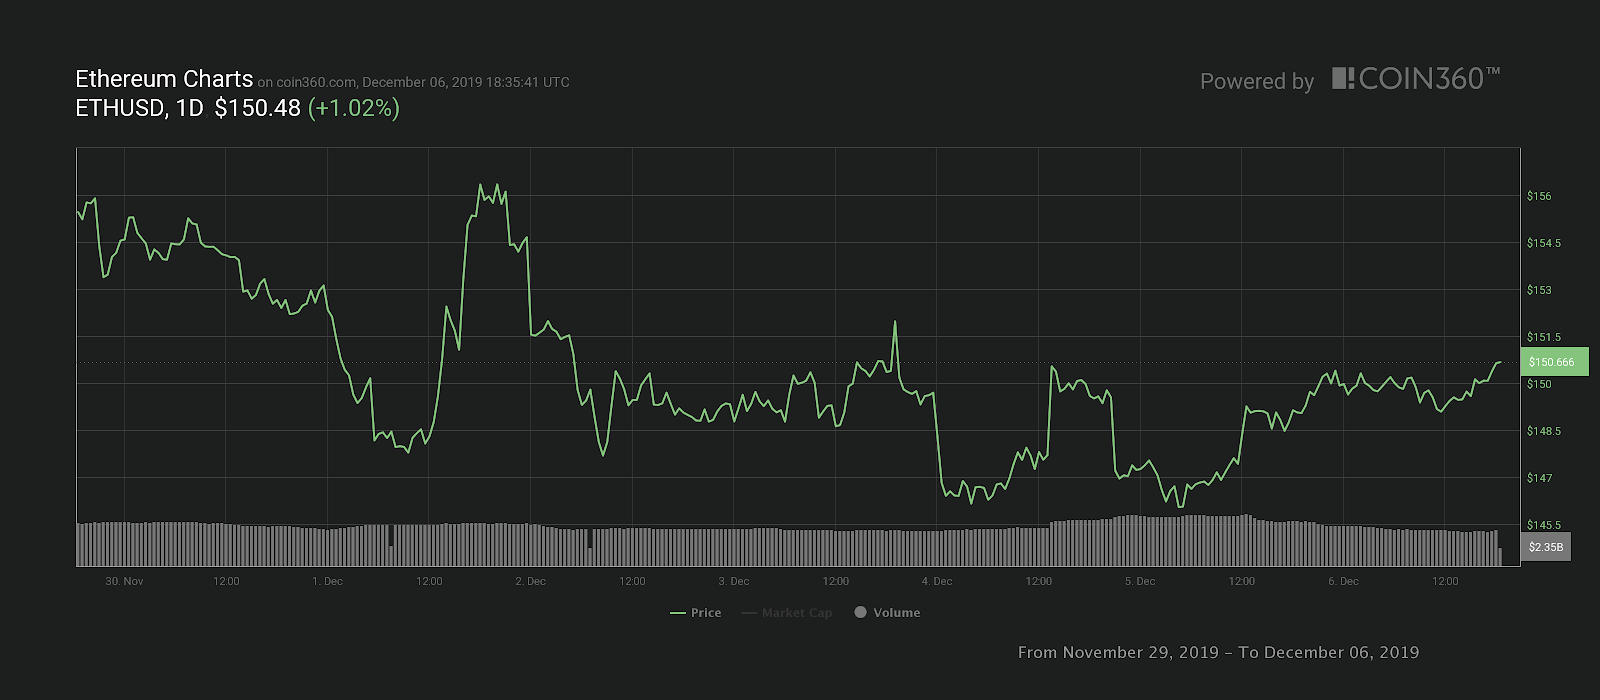Click the $156 axis label

(x=1539, y=196)
